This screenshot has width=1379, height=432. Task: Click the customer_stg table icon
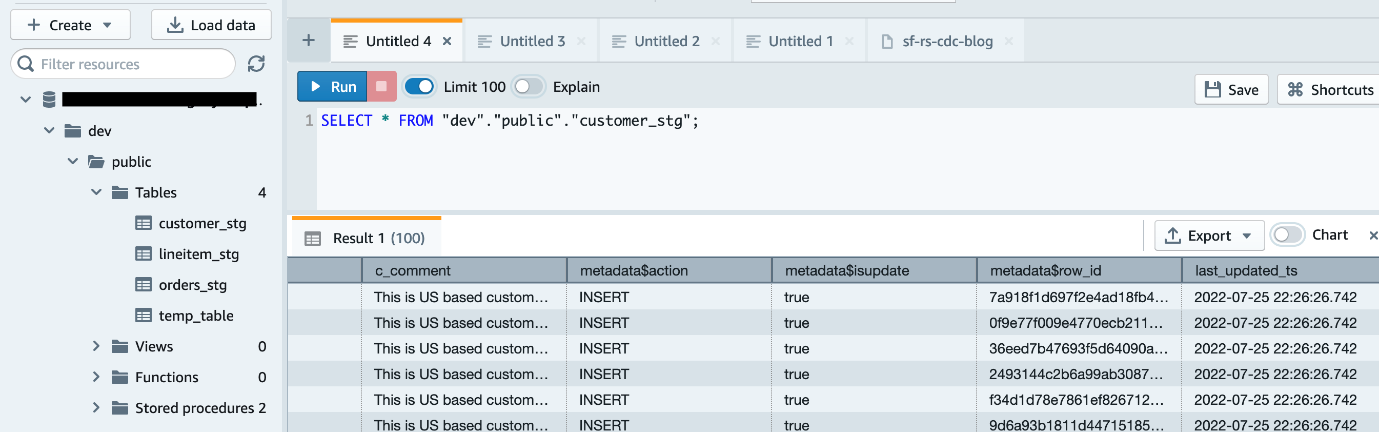click(144, 223)
